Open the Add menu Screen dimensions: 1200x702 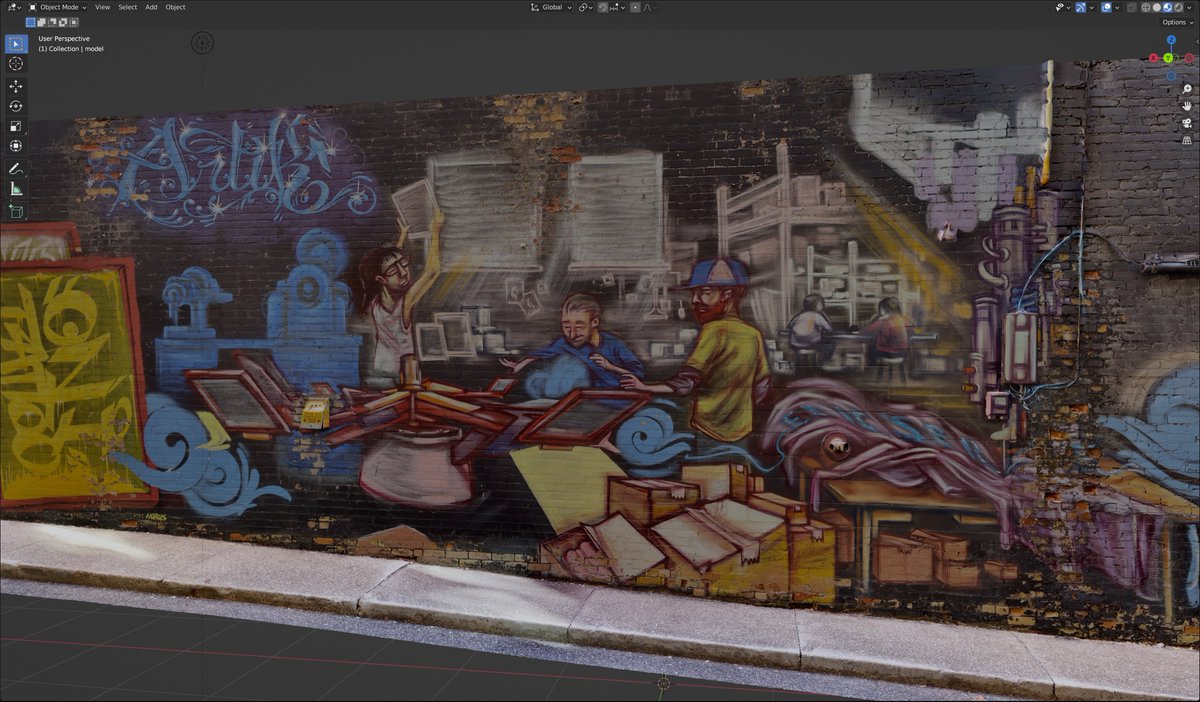tap(151, 7)
